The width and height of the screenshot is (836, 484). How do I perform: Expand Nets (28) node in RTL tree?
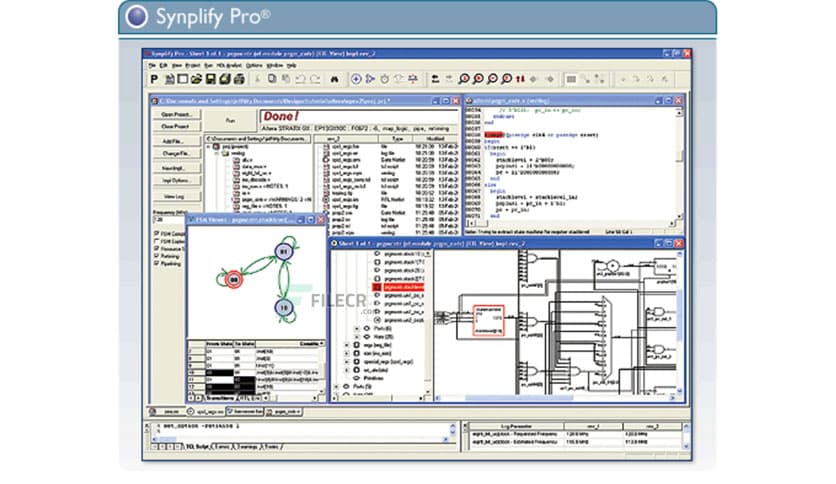(357, 337)
